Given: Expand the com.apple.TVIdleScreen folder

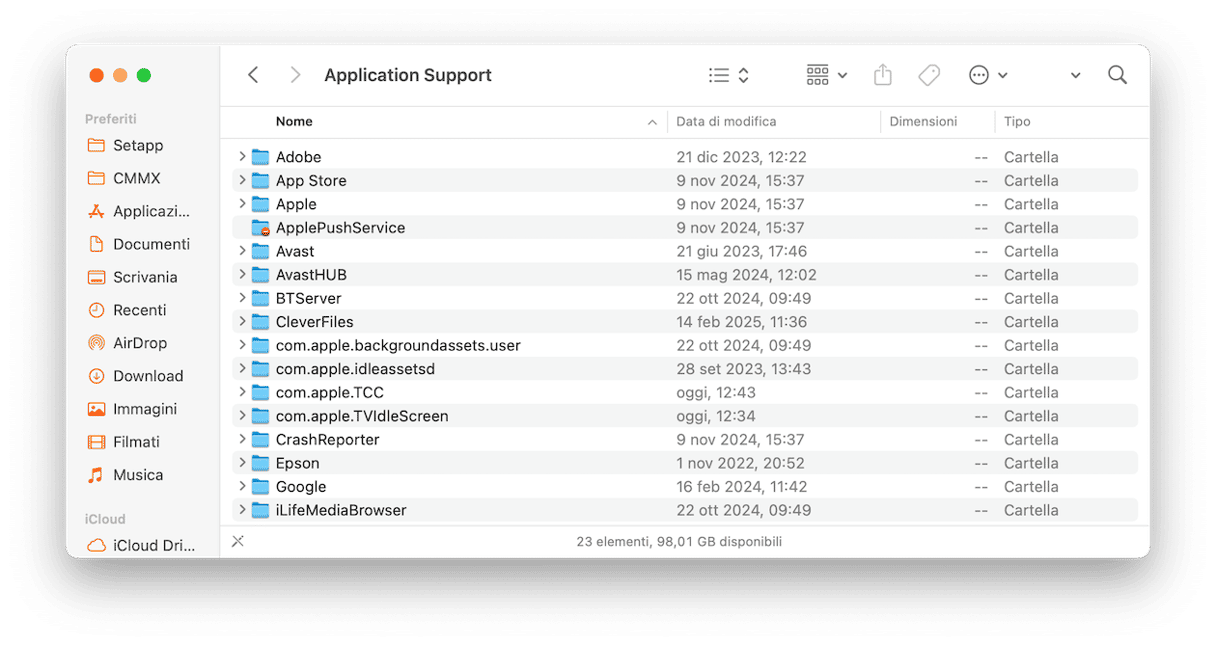Looking at the screenshot, I should click(x=242, y=416).
